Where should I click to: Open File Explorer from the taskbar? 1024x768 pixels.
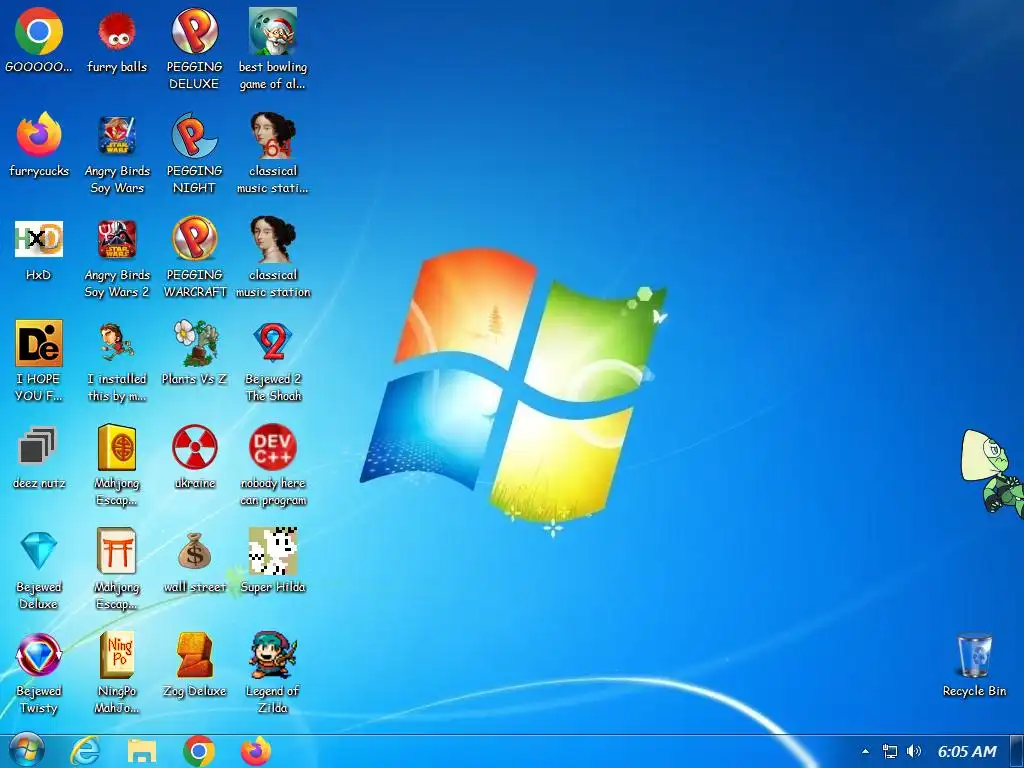142,752
